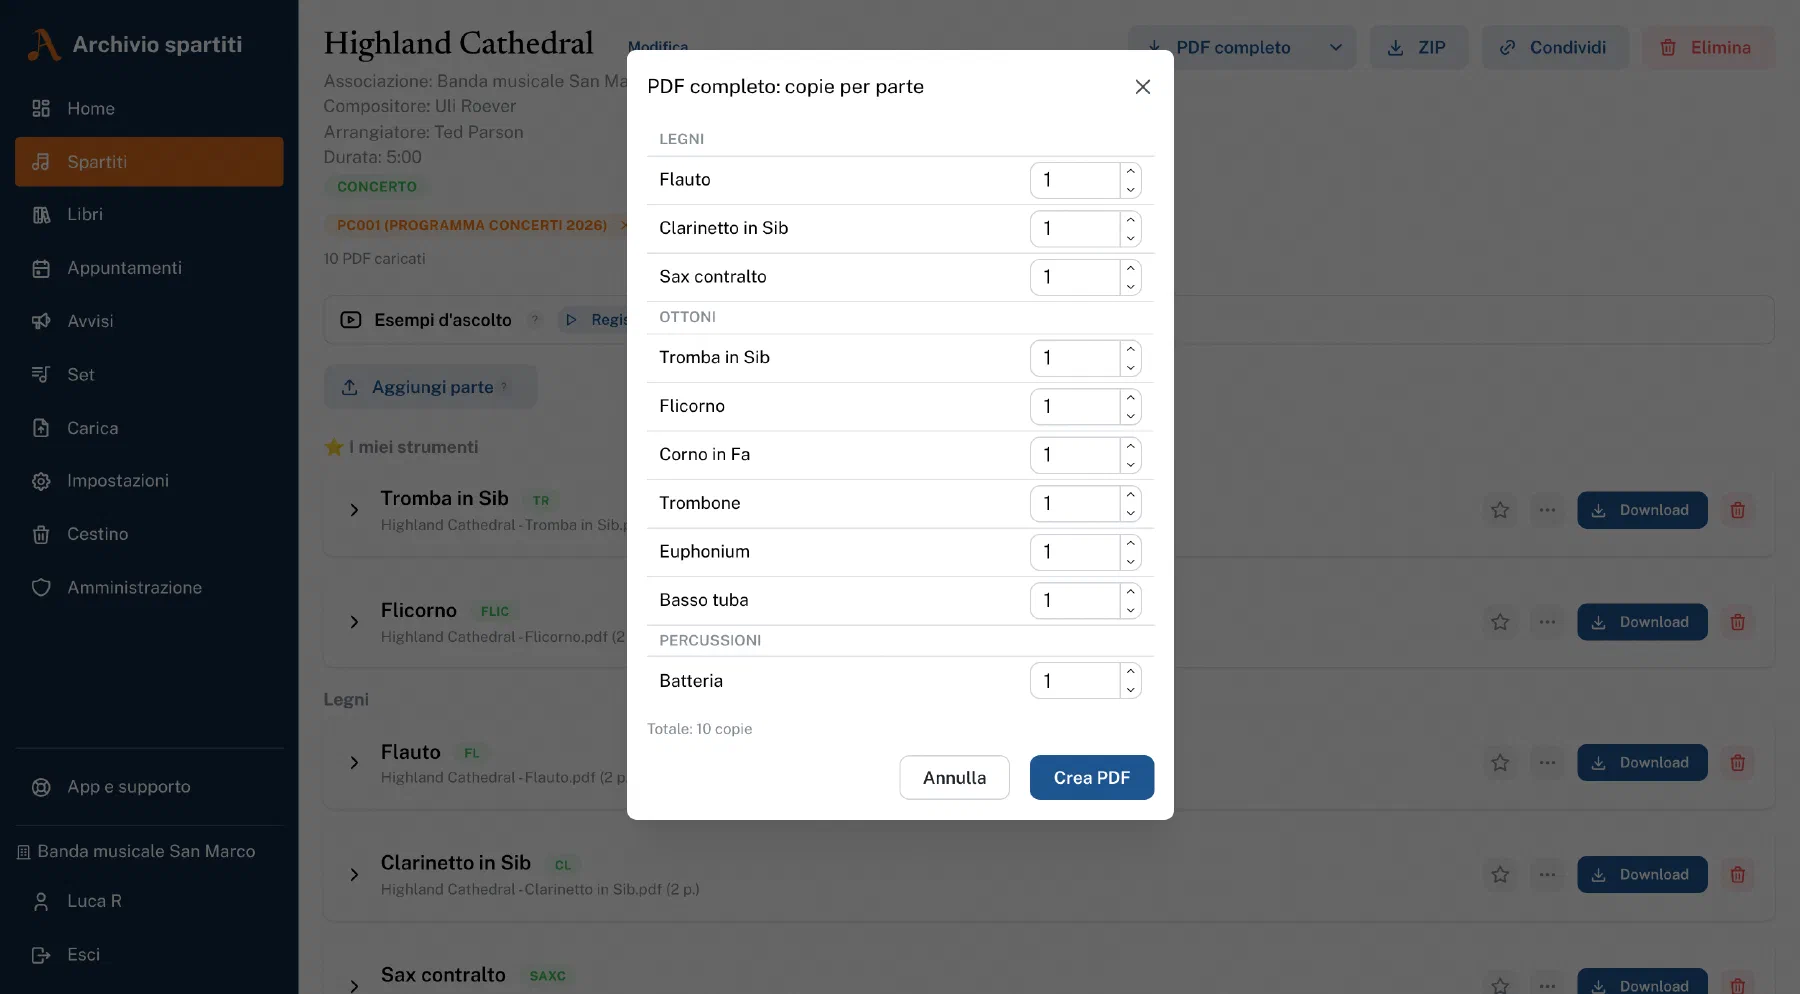This screenshot has height=994, width=1800.
Task: Download the Flicorno part
Action: tap(1642, 622)
